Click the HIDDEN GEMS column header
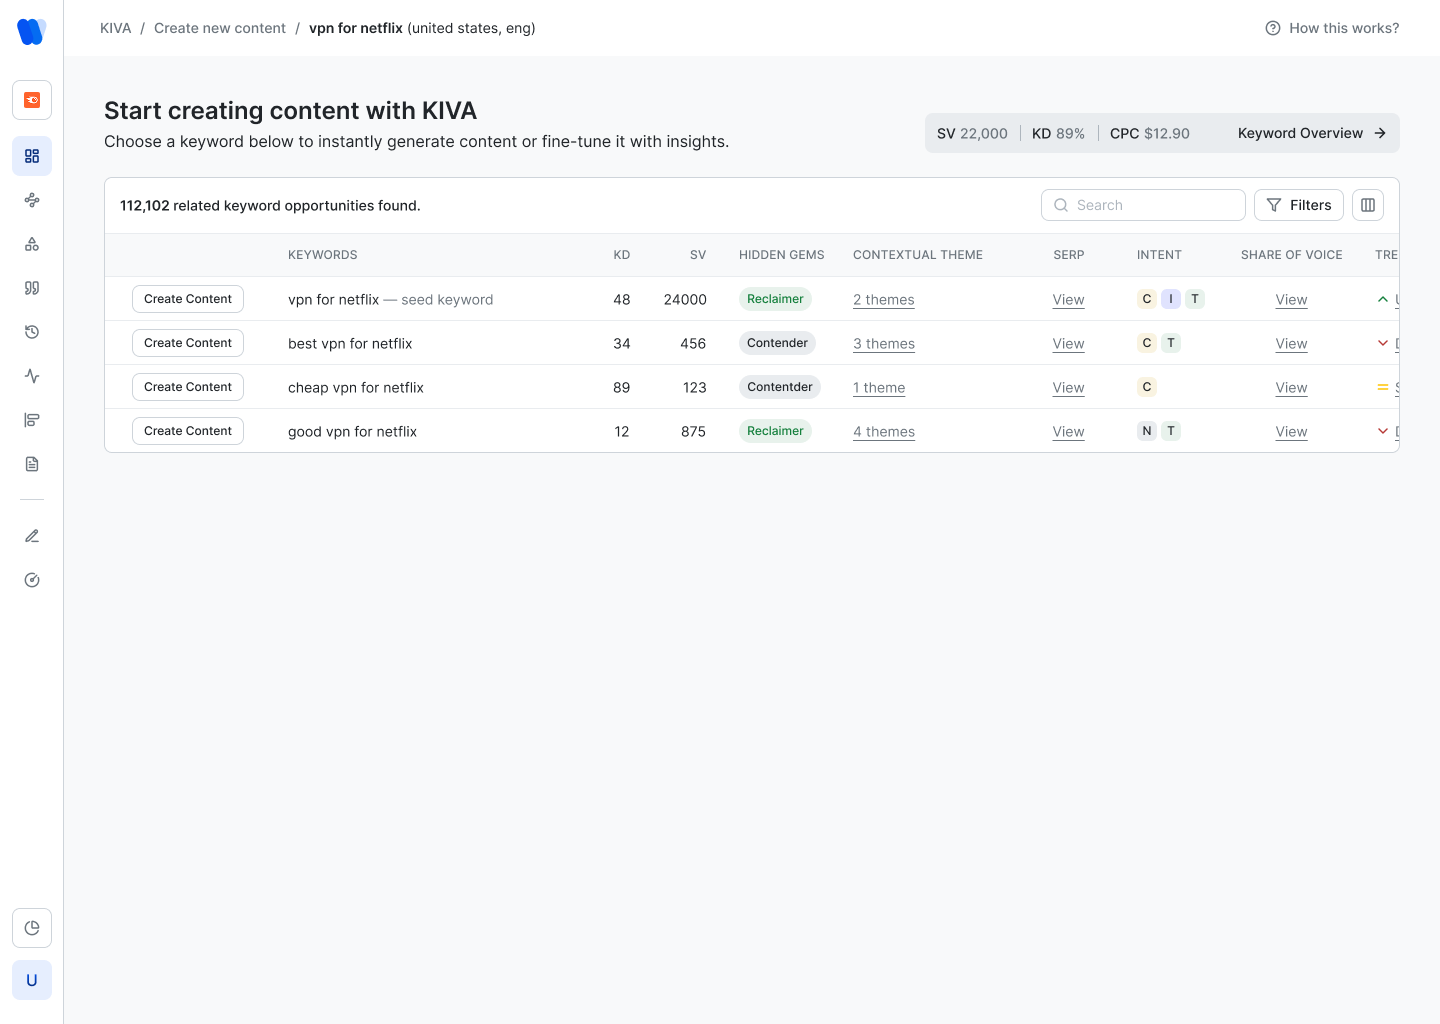The width and height of the screenshot is (1440, 1024). tap(782, 255)
